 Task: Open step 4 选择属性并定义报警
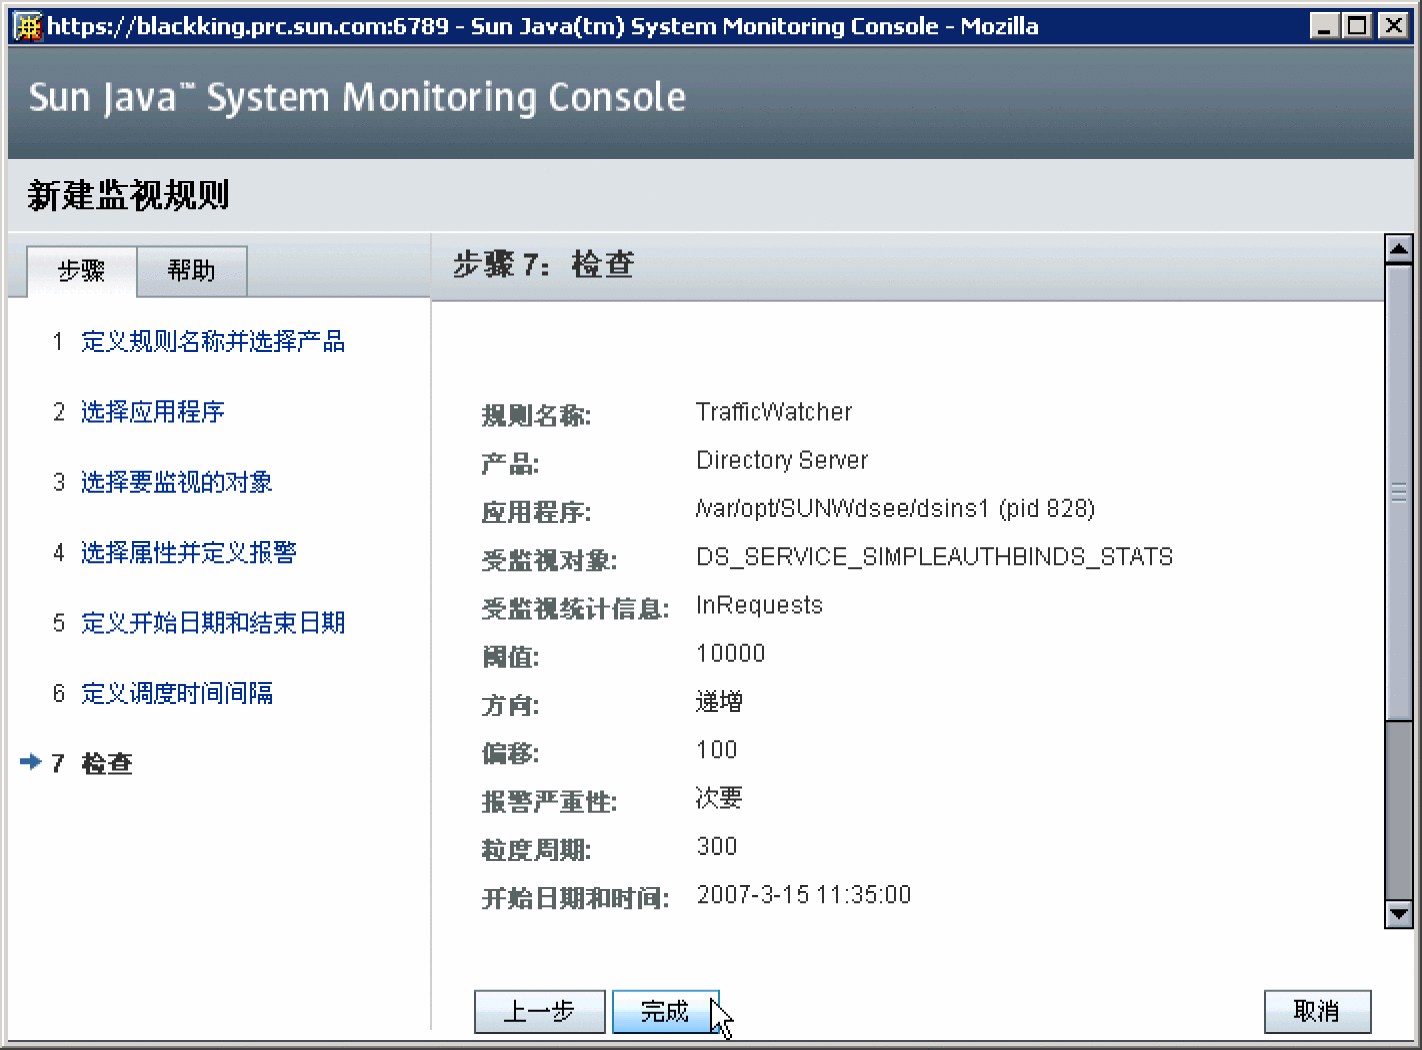pos(189,552)
